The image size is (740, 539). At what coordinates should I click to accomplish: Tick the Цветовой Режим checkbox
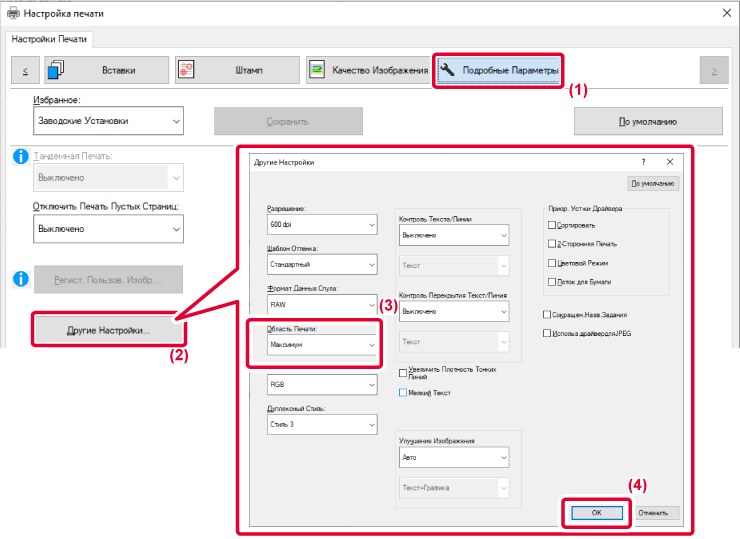551,262
